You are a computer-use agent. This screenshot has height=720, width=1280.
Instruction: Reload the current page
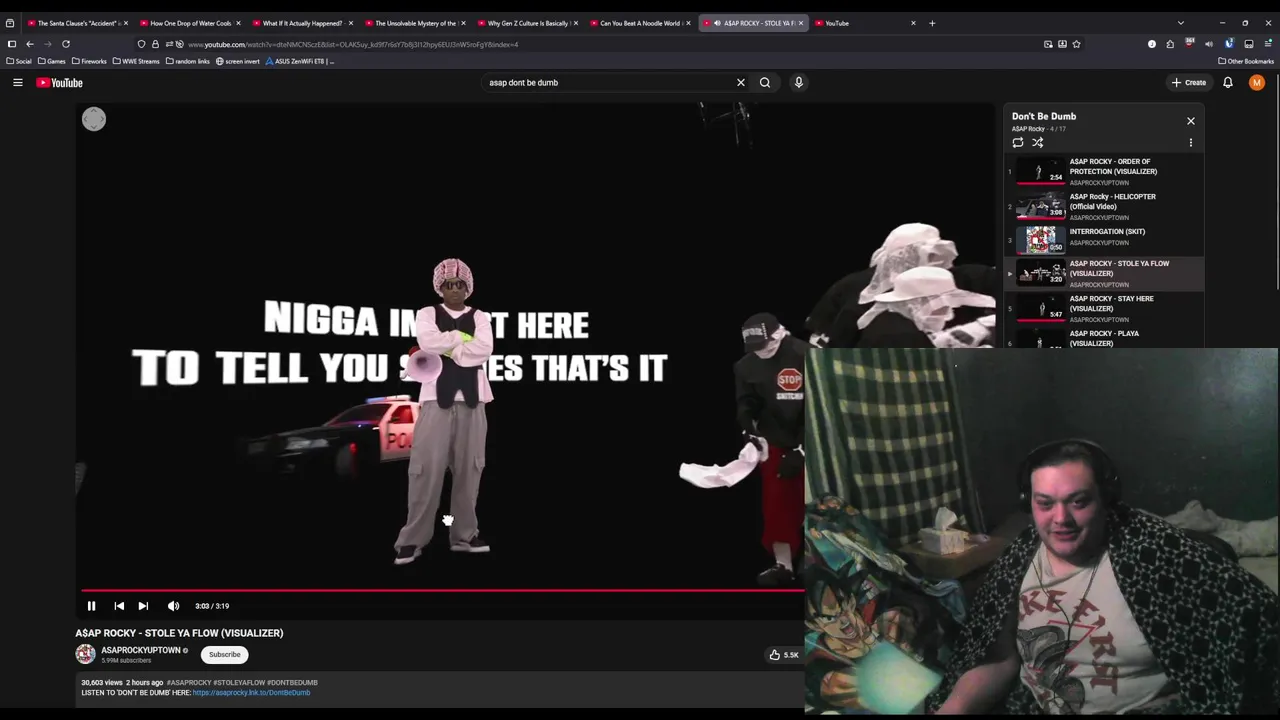click(x=66, y=44)
